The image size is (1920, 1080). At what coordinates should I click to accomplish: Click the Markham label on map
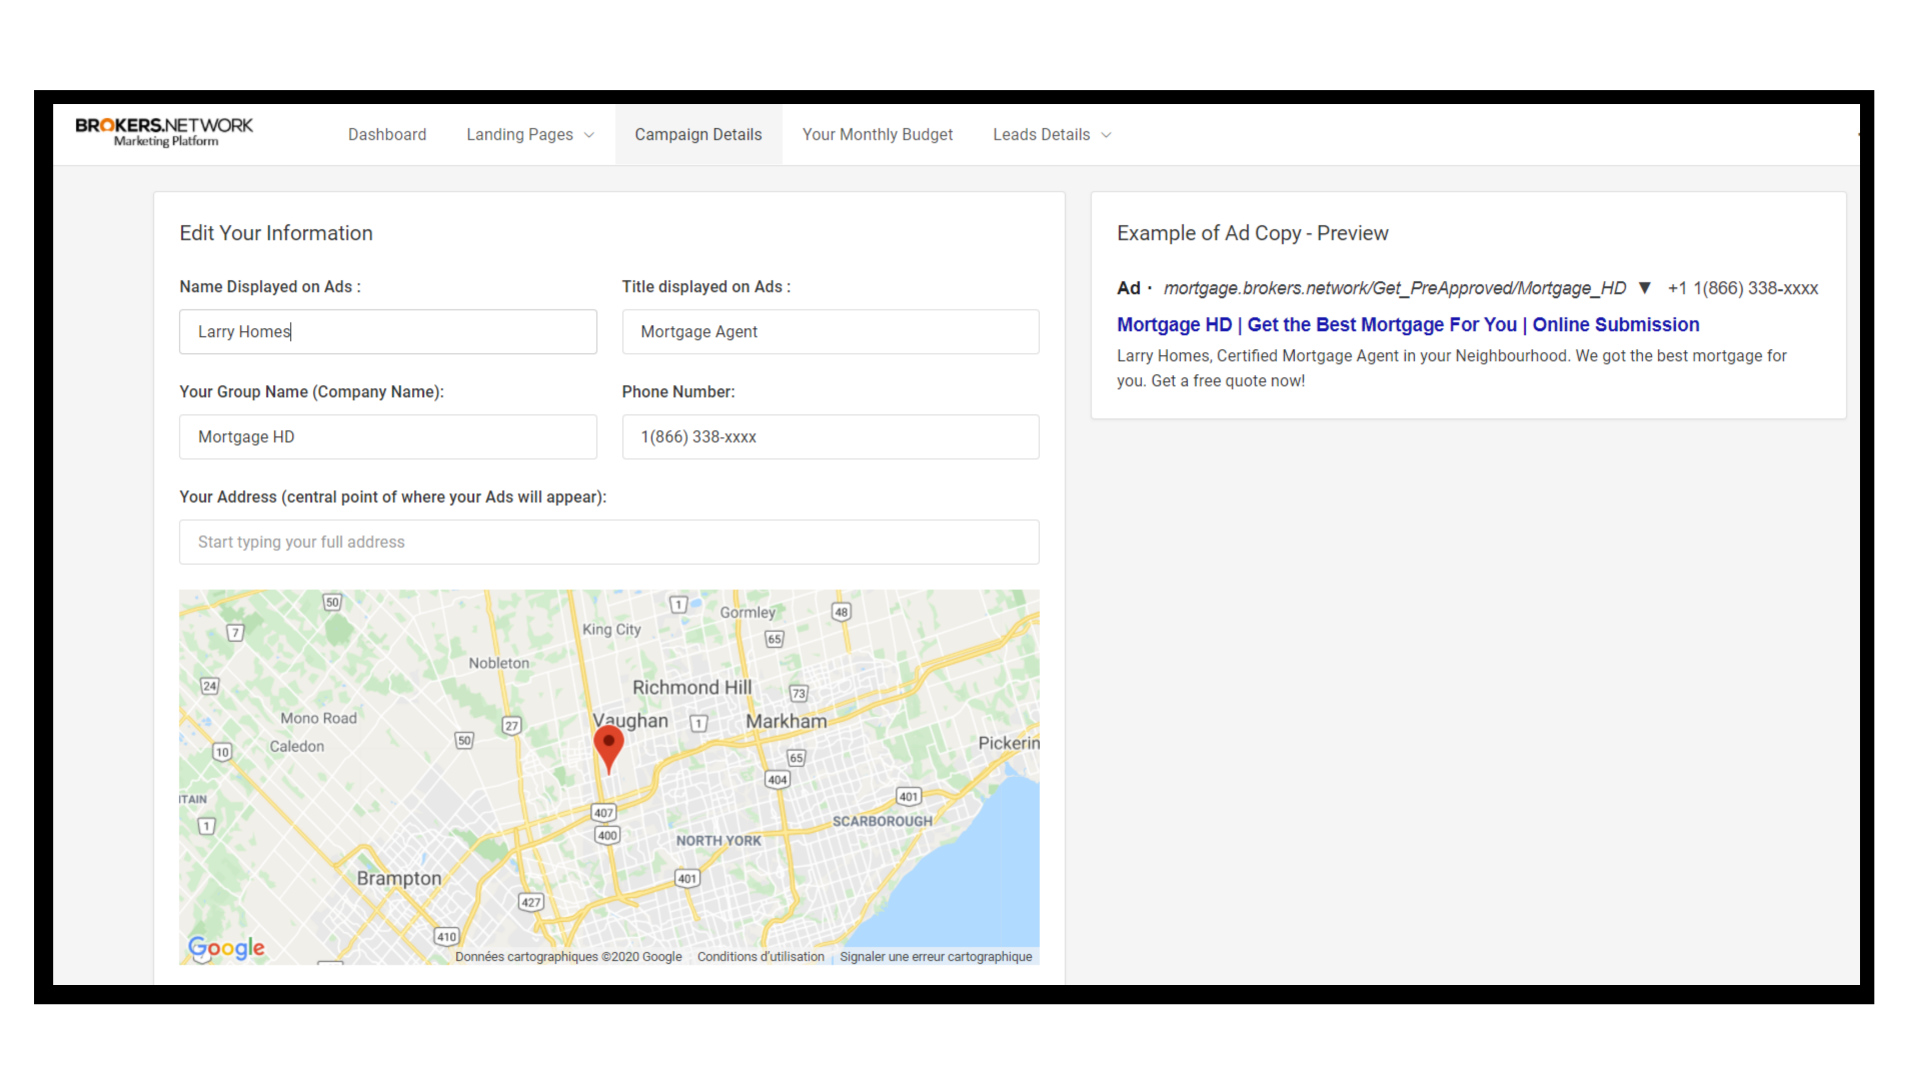(786, 721)
